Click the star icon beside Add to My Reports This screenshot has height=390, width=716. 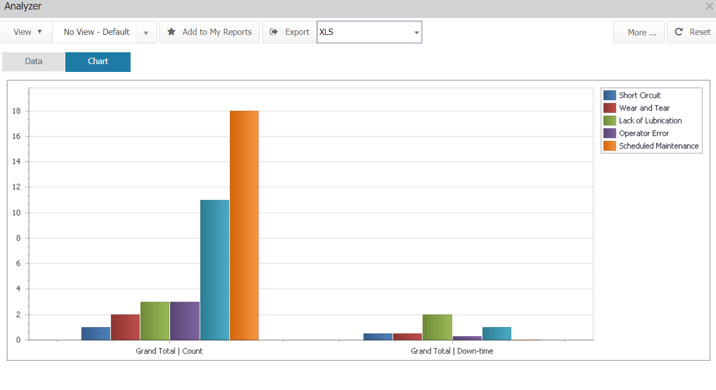pos(171,32)
